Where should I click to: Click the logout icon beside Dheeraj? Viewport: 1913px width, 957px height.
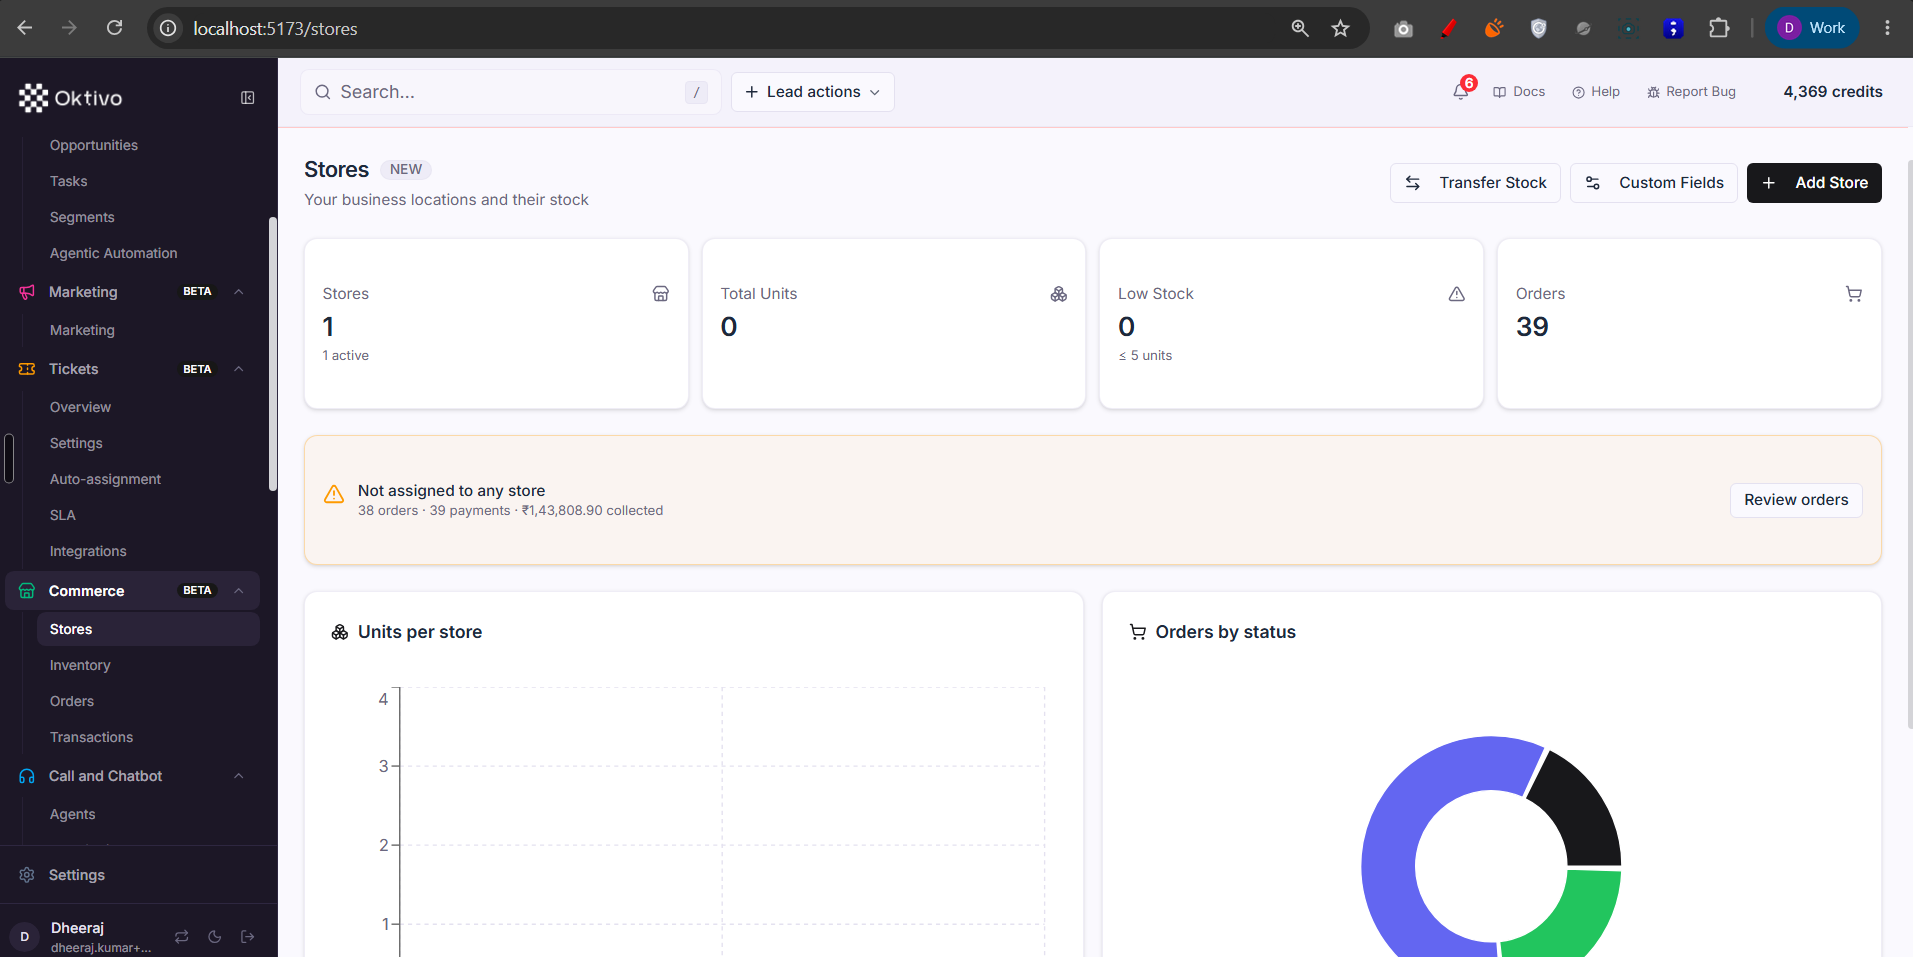[248, 937]
